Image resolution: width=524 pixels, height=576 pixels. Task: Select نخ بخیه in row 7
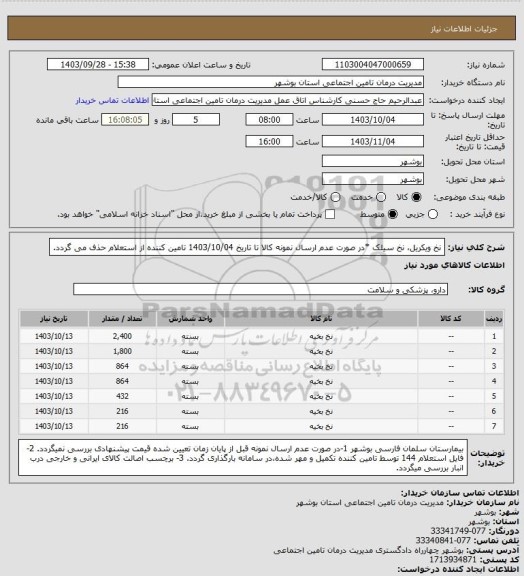(321, 426)
